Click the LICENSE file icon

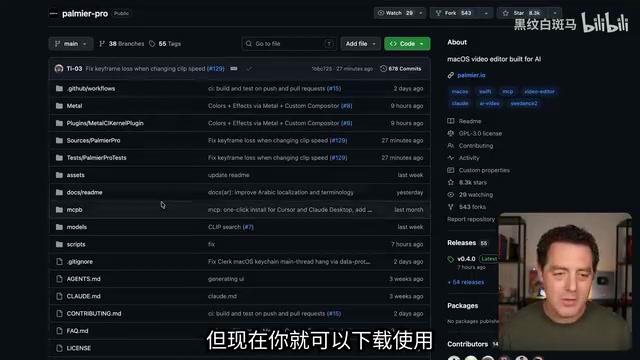tap(59, 348)
